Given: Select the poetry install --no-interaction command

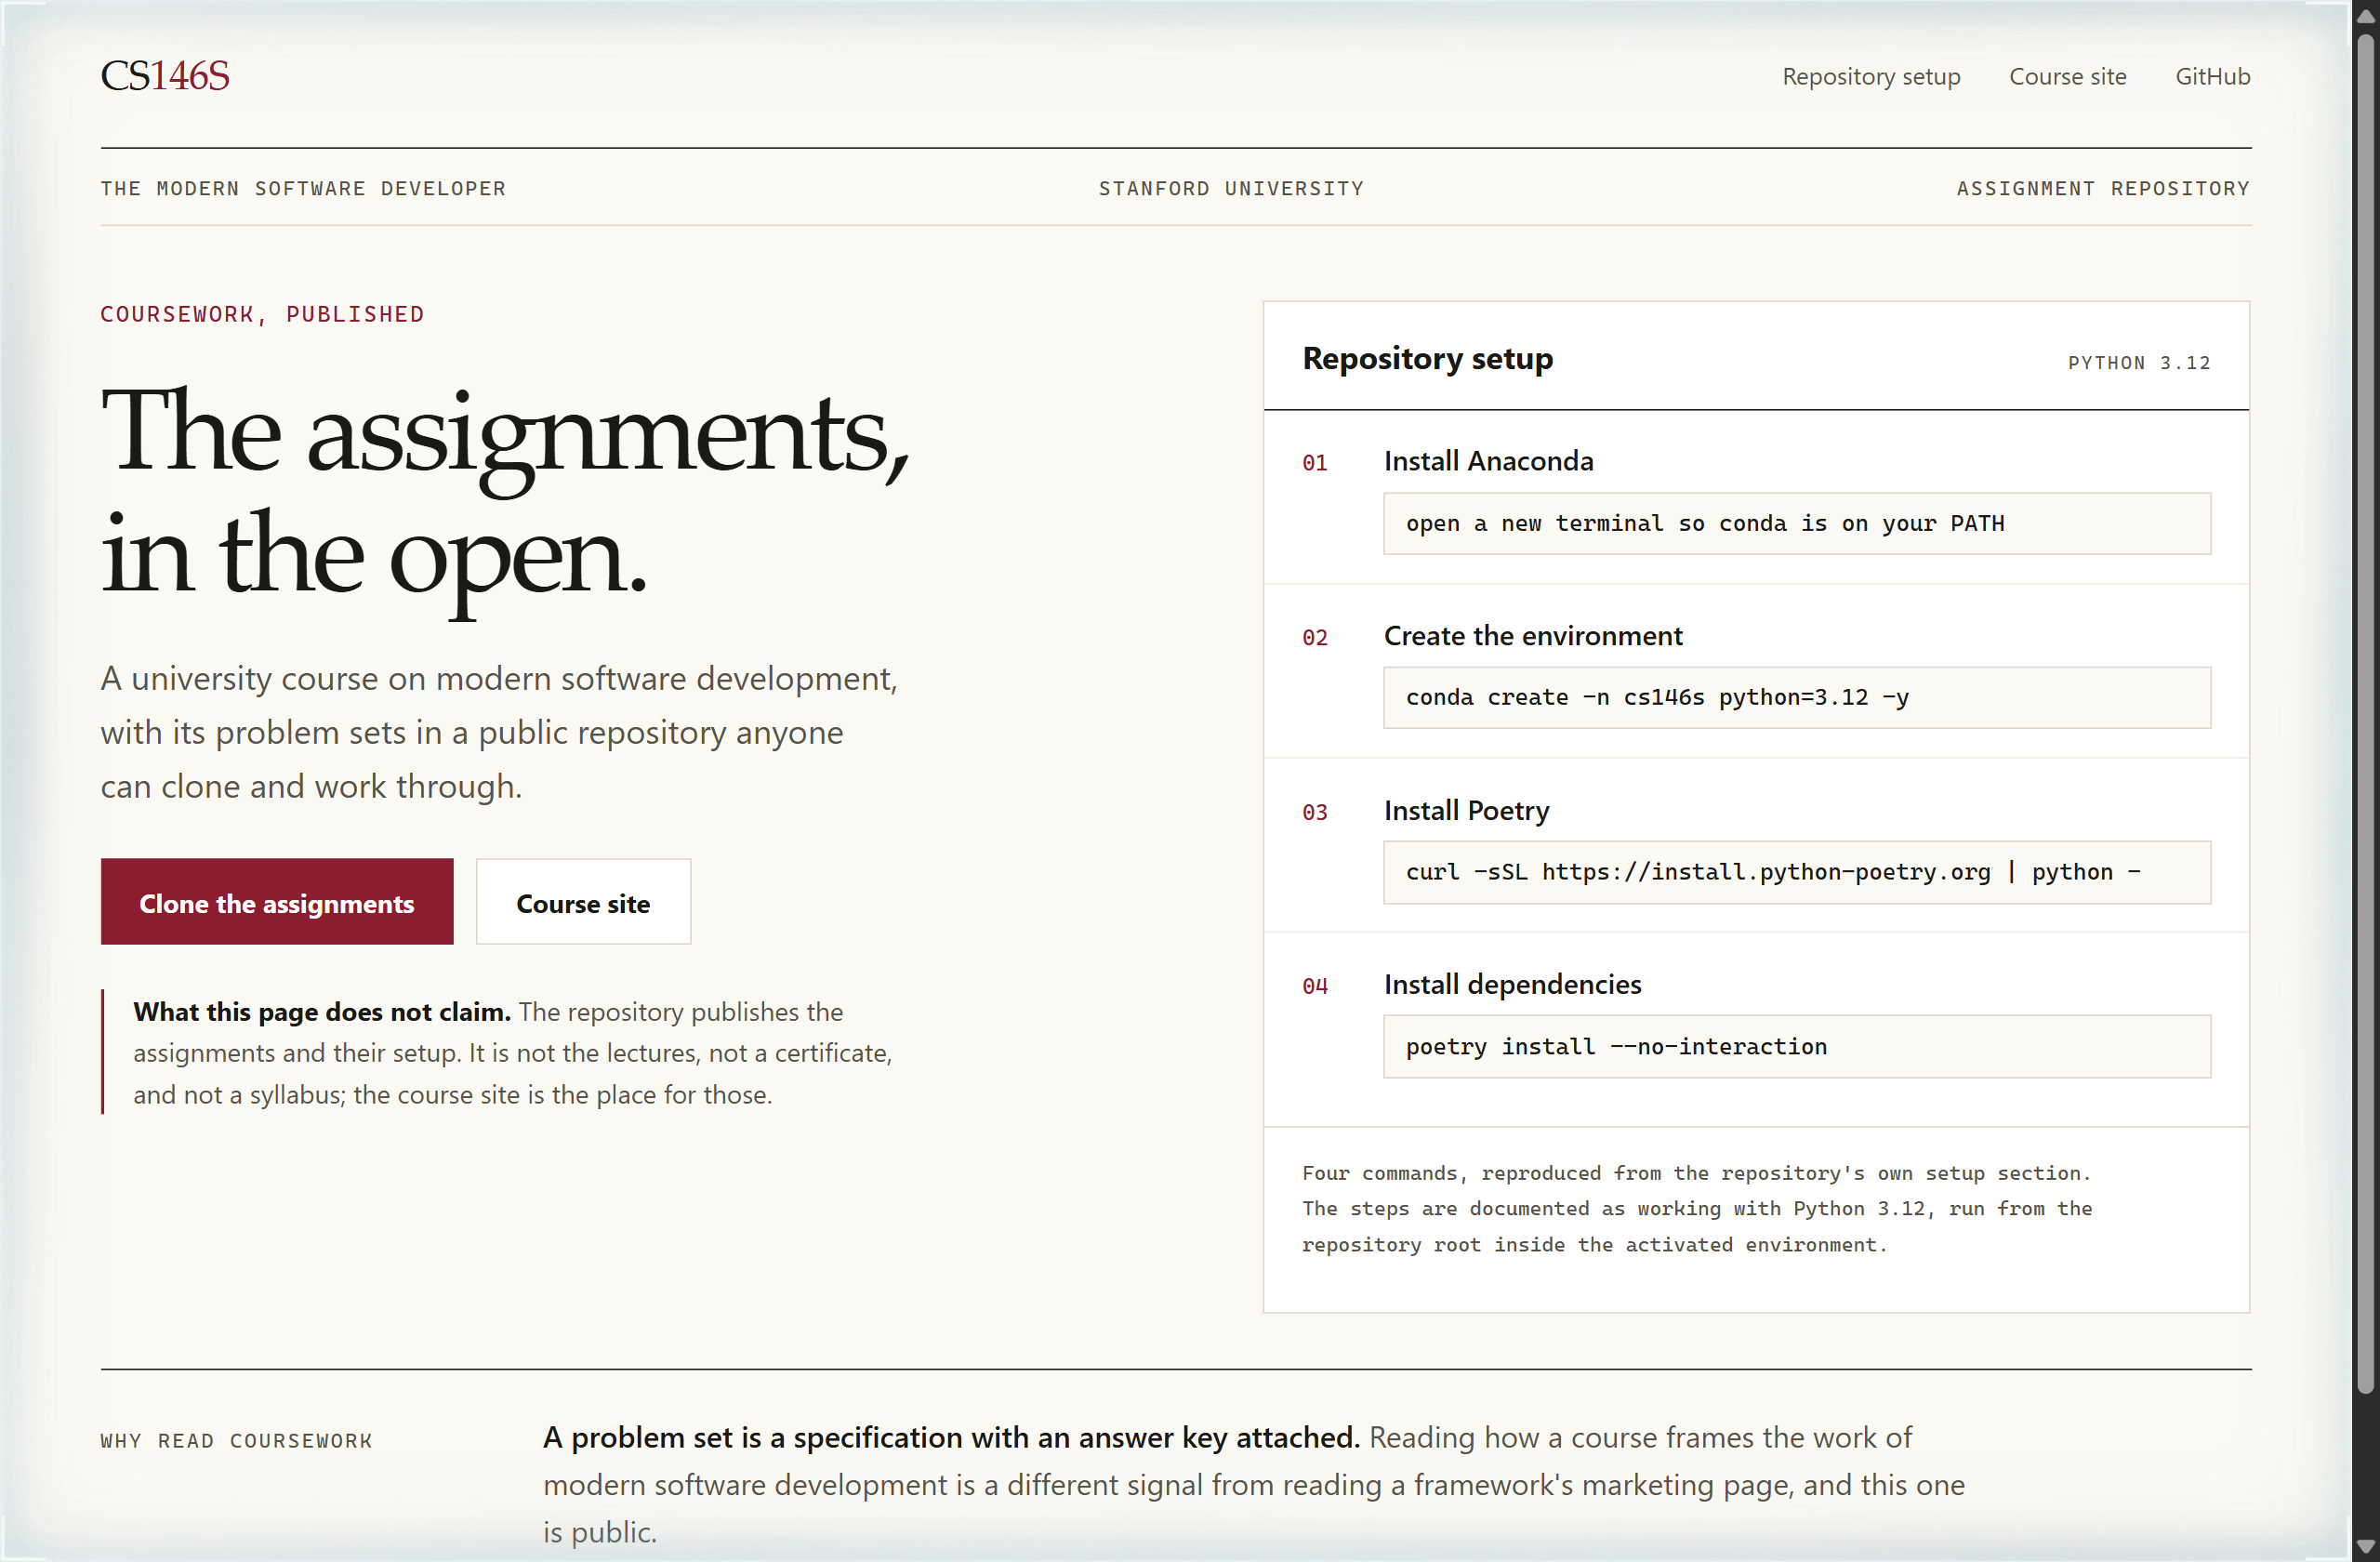Looking at the screenshot, I should tap(1797, 1047).
